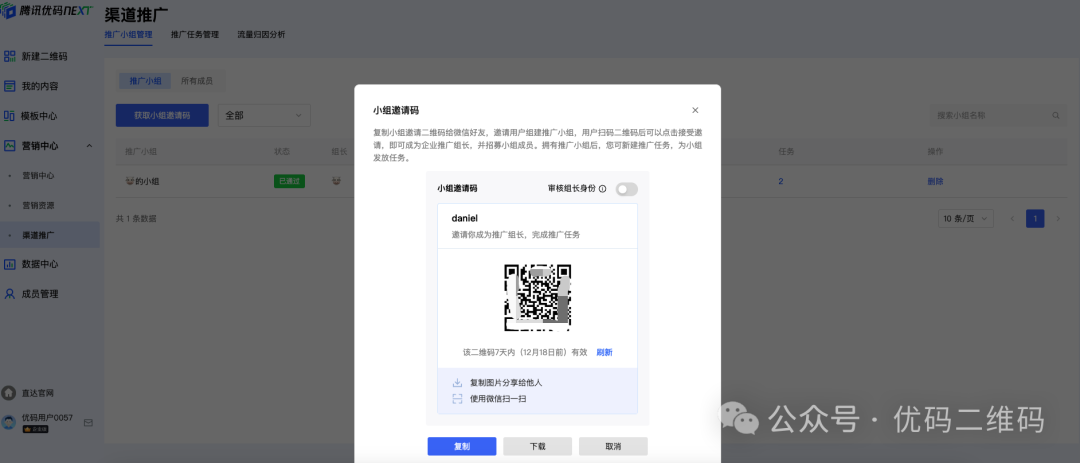1080x463 pixels.
Task: Select the 所有成员 sub-tab
Action: click(x=197, y=81)
